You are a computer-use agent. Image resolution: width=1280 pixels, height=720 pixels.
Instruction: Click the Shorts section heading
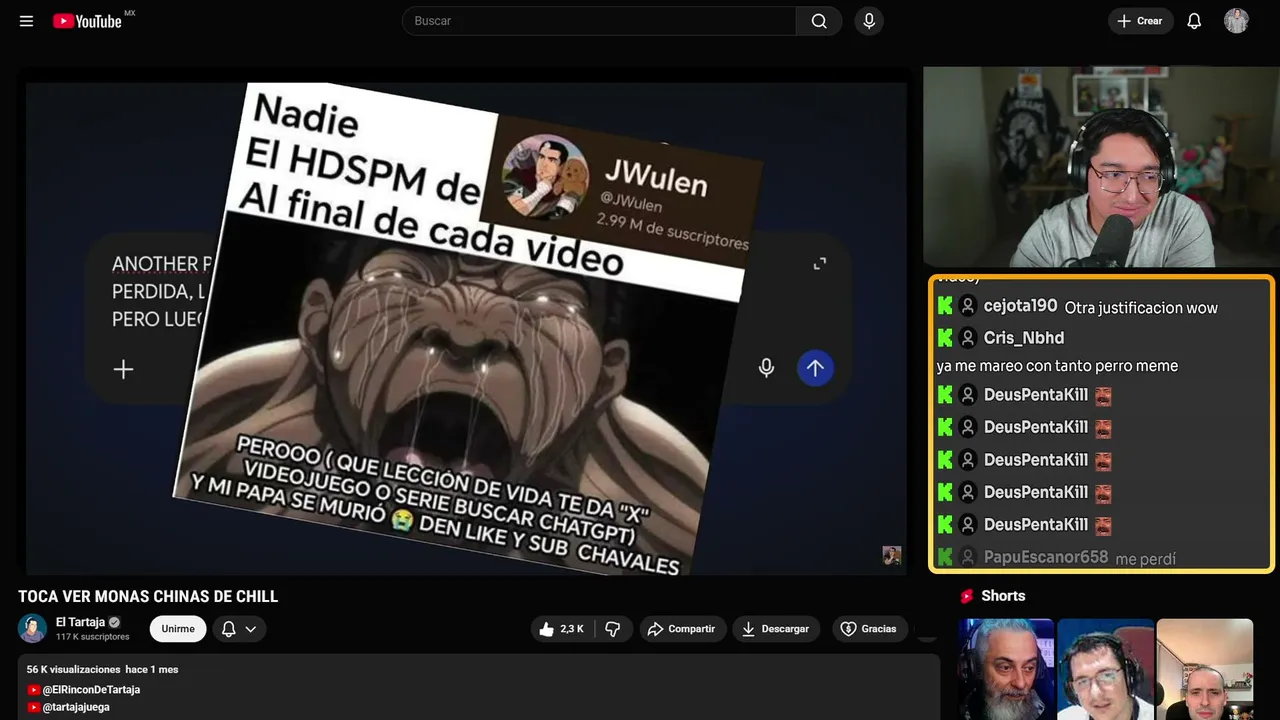(x=1003, y=596)
